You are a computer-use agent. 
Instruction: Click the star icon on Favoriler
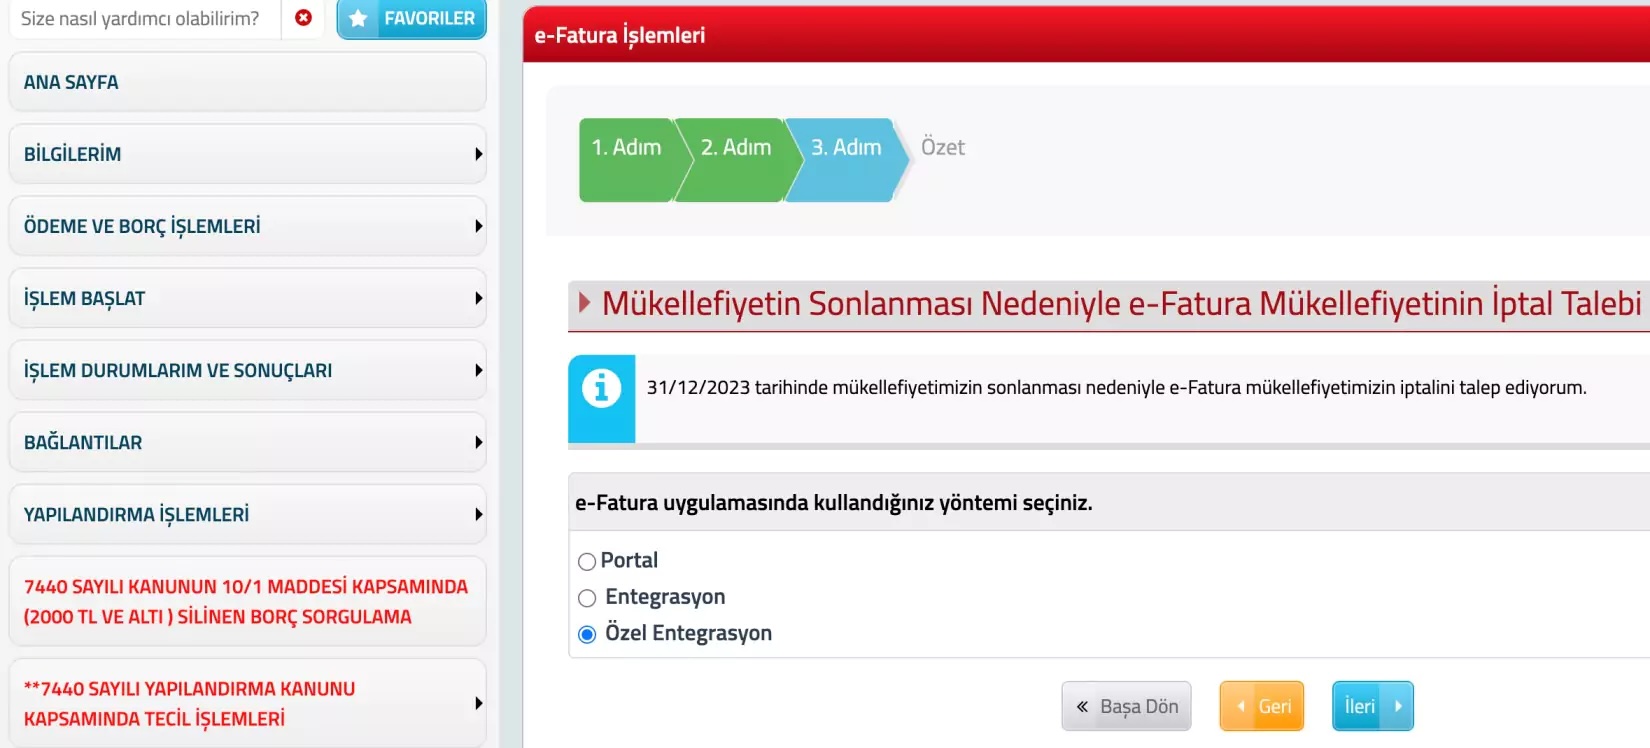tap(358, 18)
